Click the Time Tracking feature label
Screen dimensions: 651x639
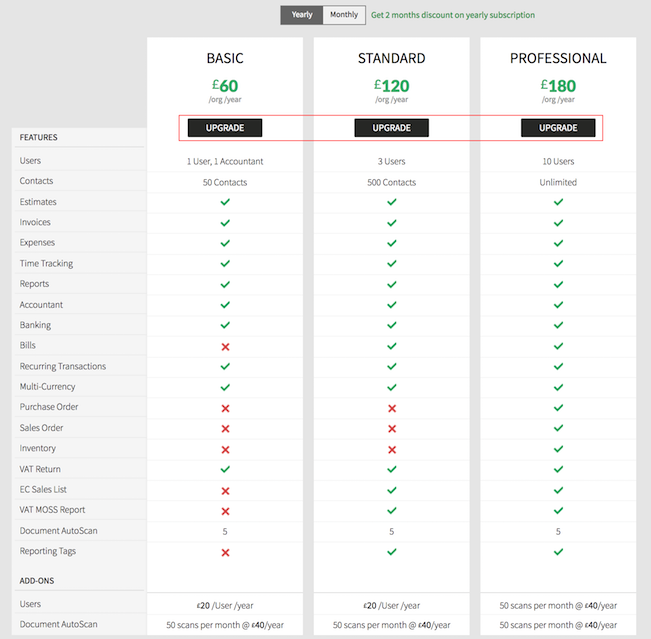tap(46, 264)
